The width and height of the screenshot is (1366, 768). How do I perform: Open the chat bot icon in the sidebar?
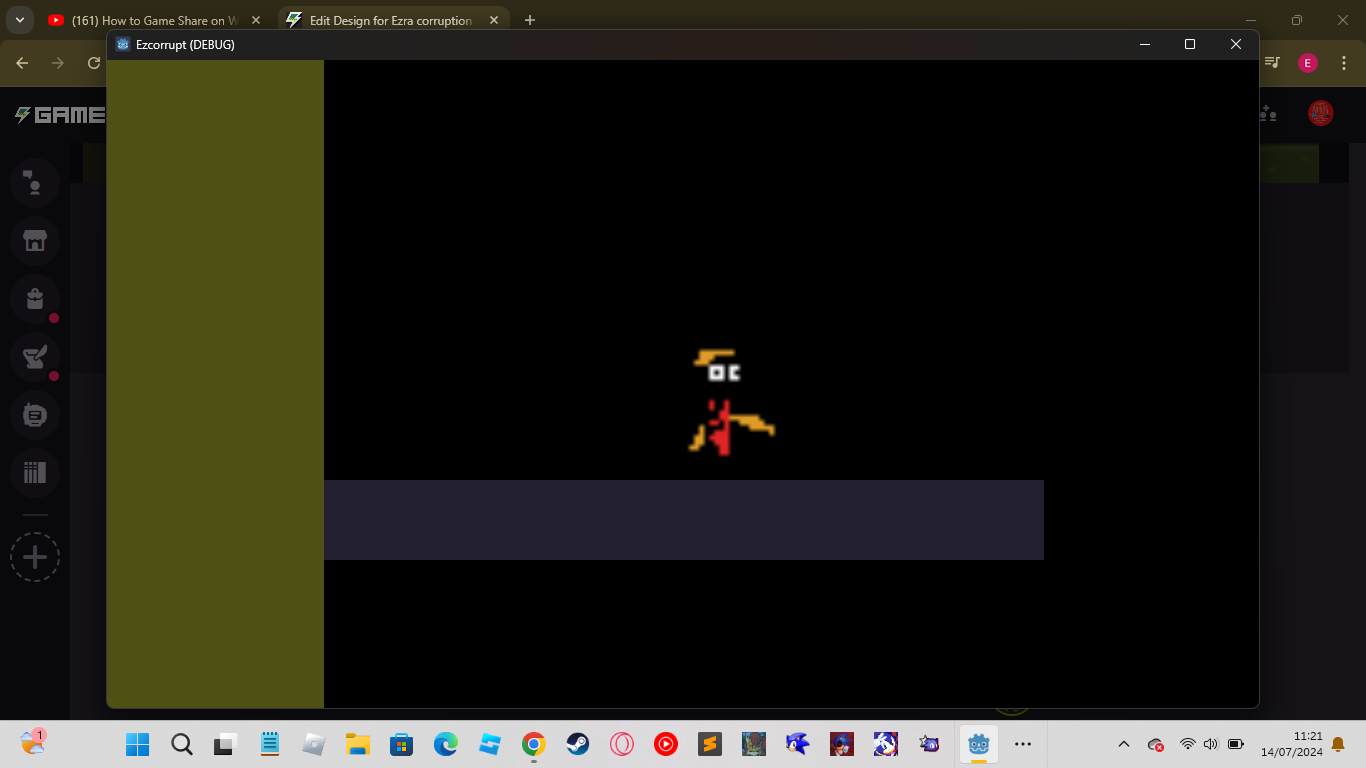tap(35, 415)
